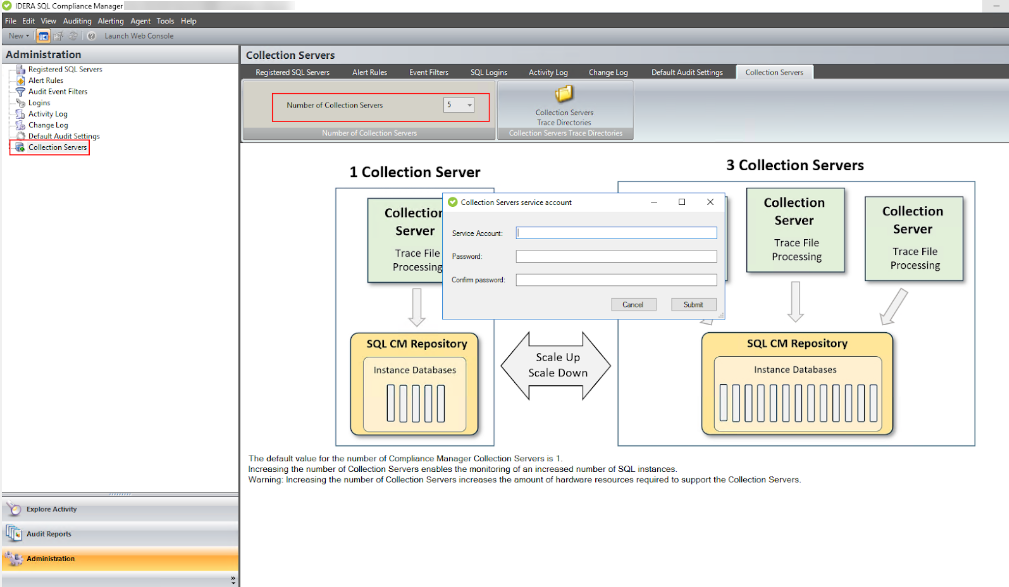Click the Logins keys icon

coord(21,103)
